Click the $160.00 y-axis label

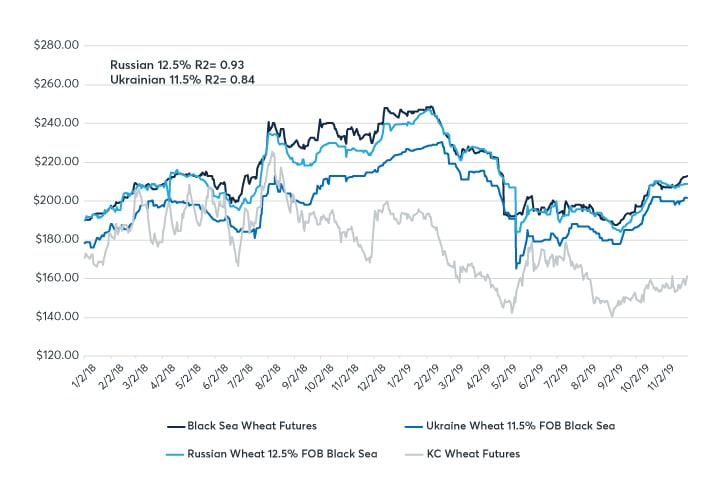56,278
